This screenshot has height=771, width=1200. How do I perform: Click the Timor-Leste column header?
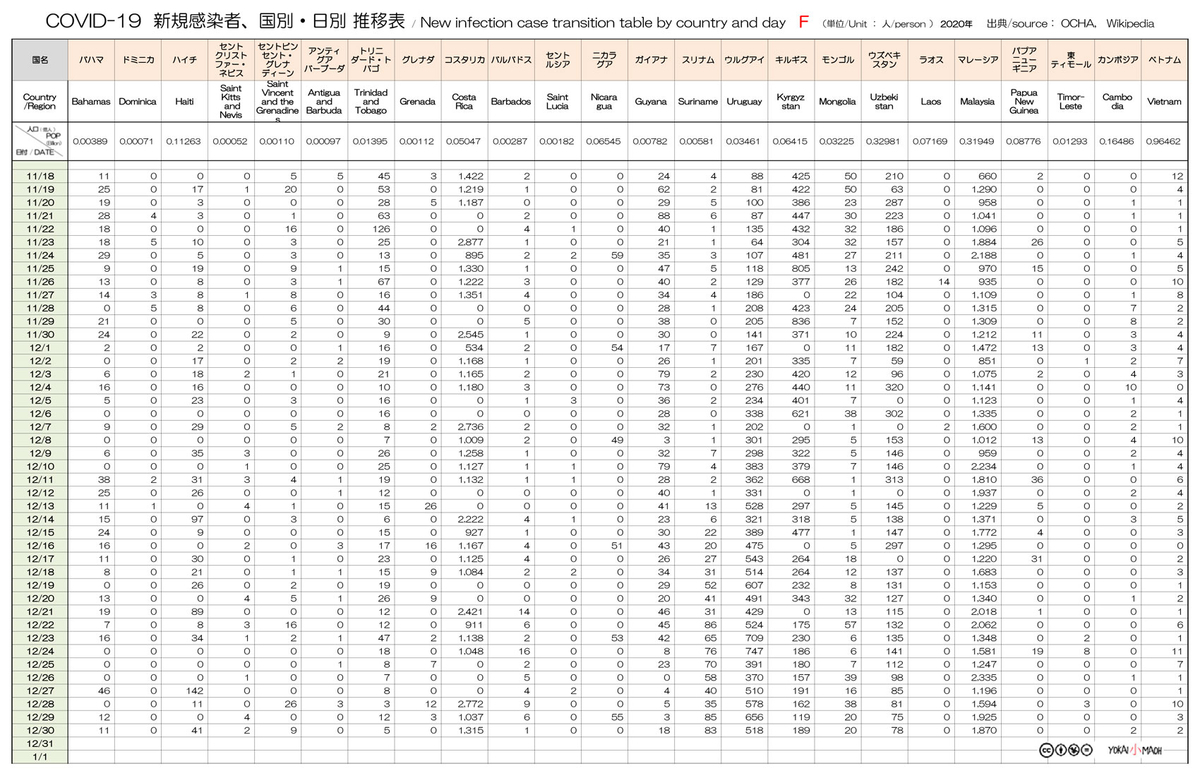click(1070, 102)
